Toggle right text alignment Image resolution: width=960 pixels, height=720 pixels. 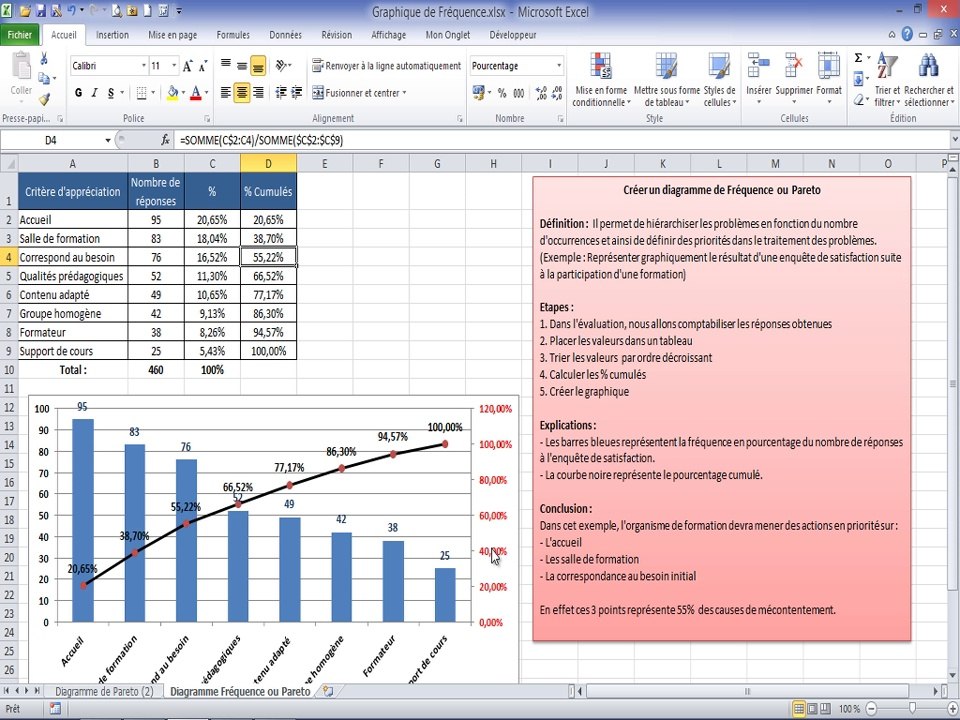point(258,93)
